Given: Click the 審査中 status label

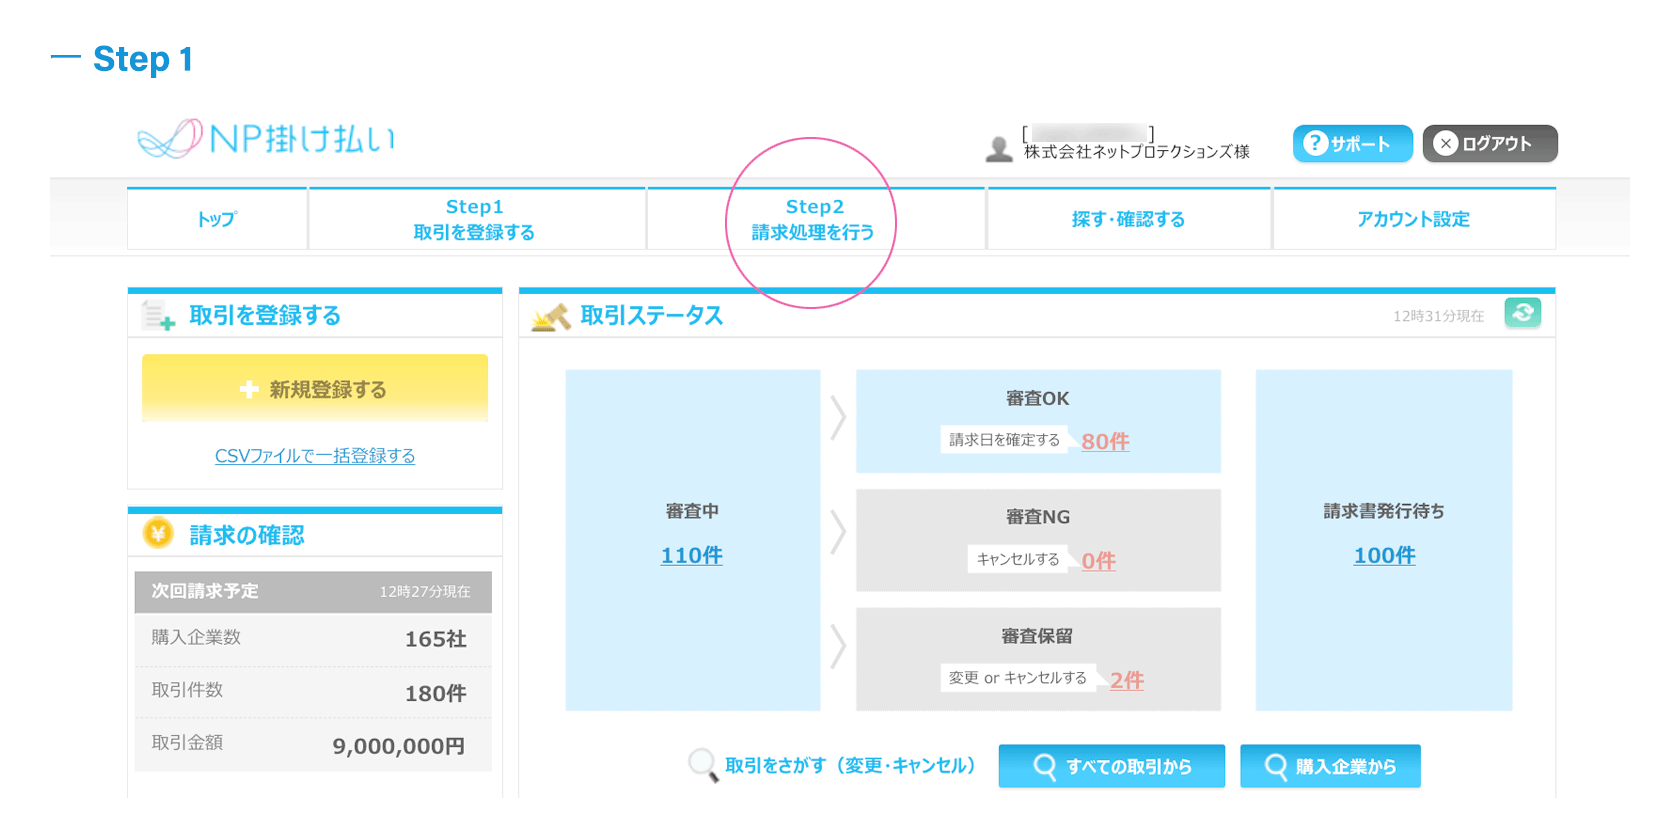Looking at the screenshot, I should point(692,511).
